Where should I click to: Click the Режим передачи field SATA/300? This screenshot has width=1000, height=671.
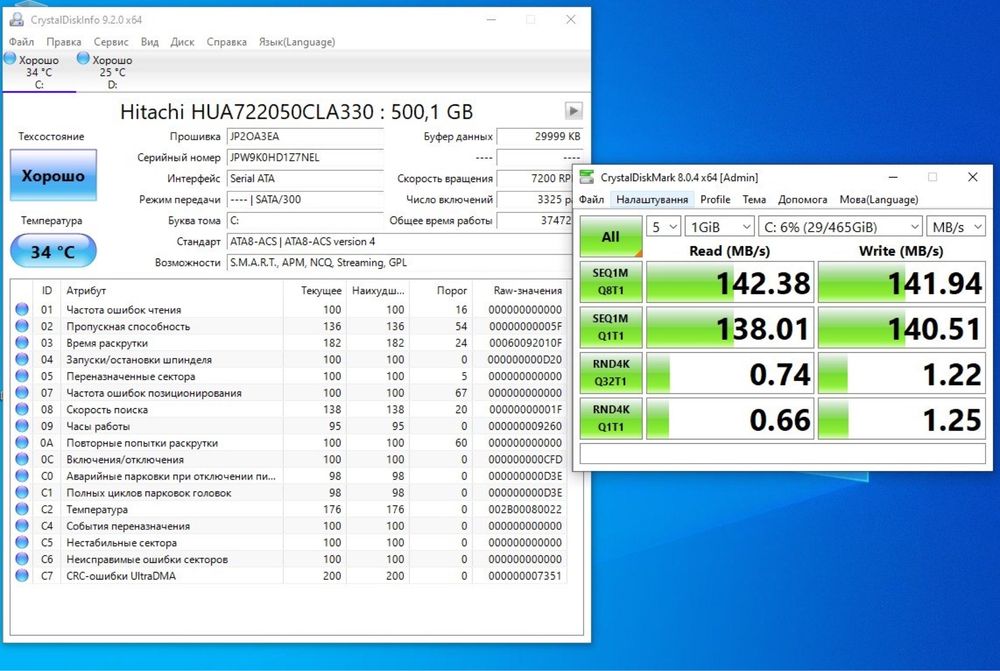305,200
